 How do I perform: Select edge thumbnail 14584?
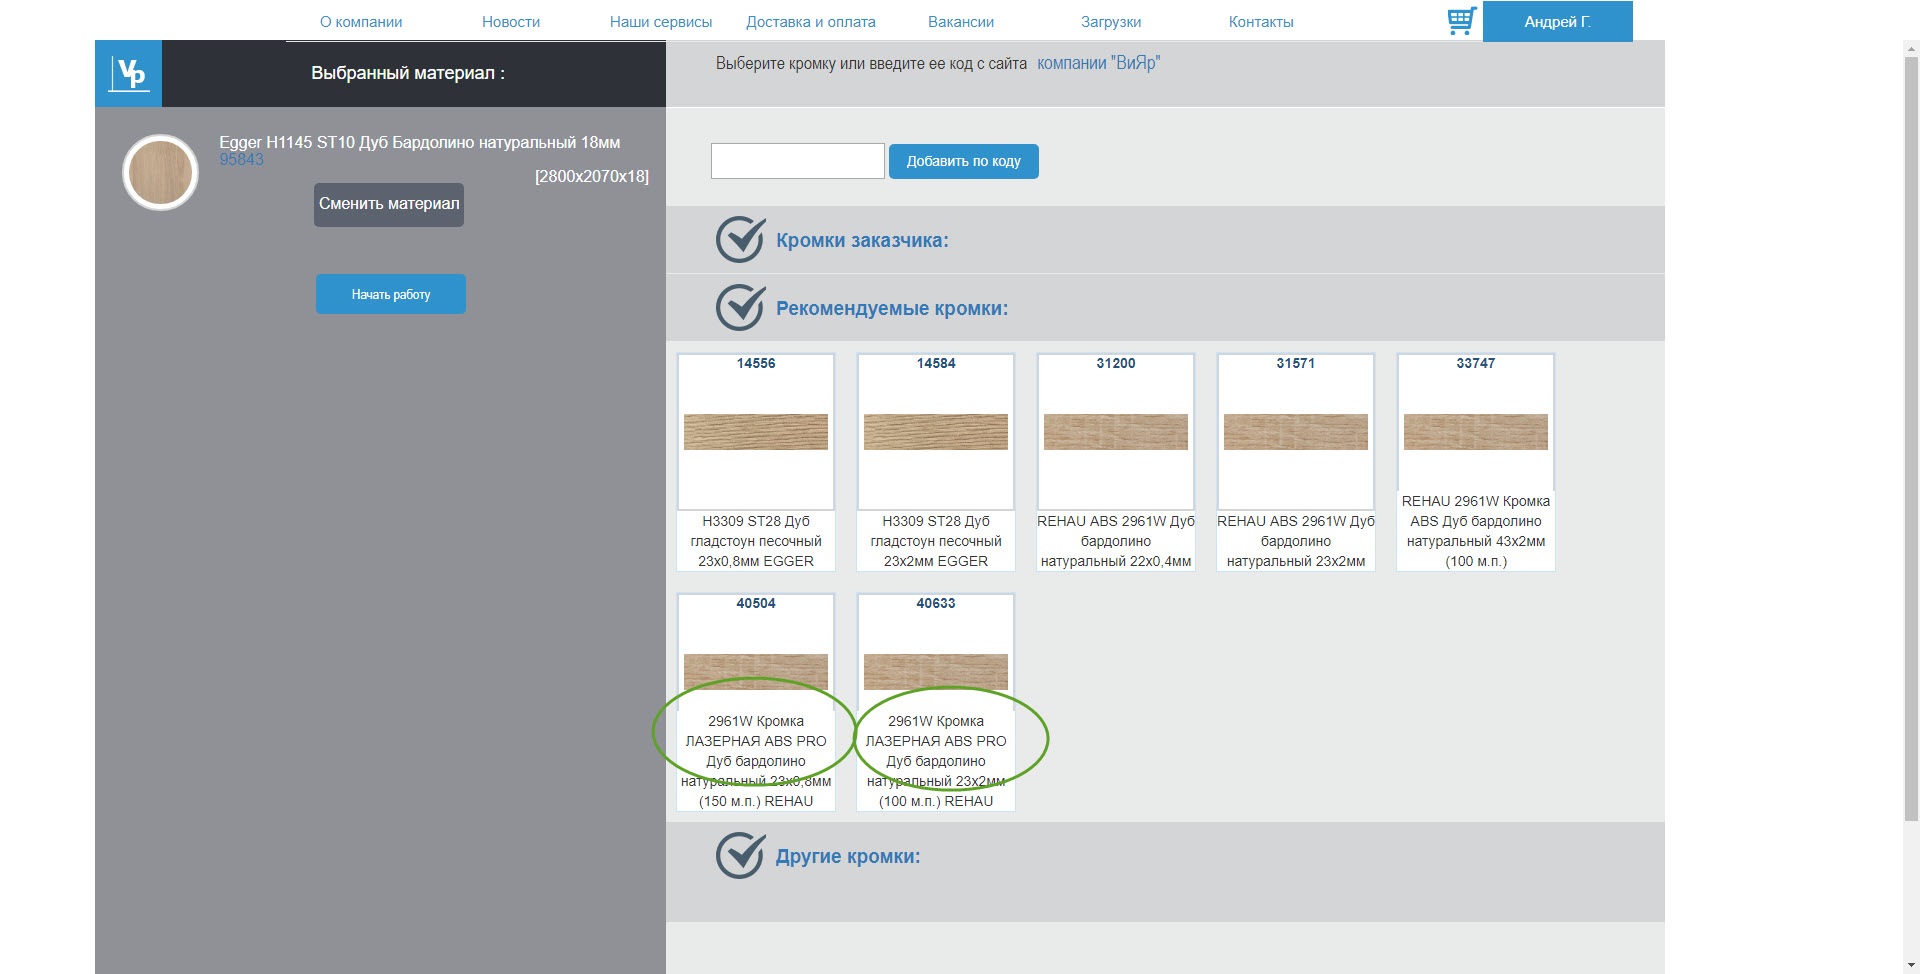click(936, 431)
